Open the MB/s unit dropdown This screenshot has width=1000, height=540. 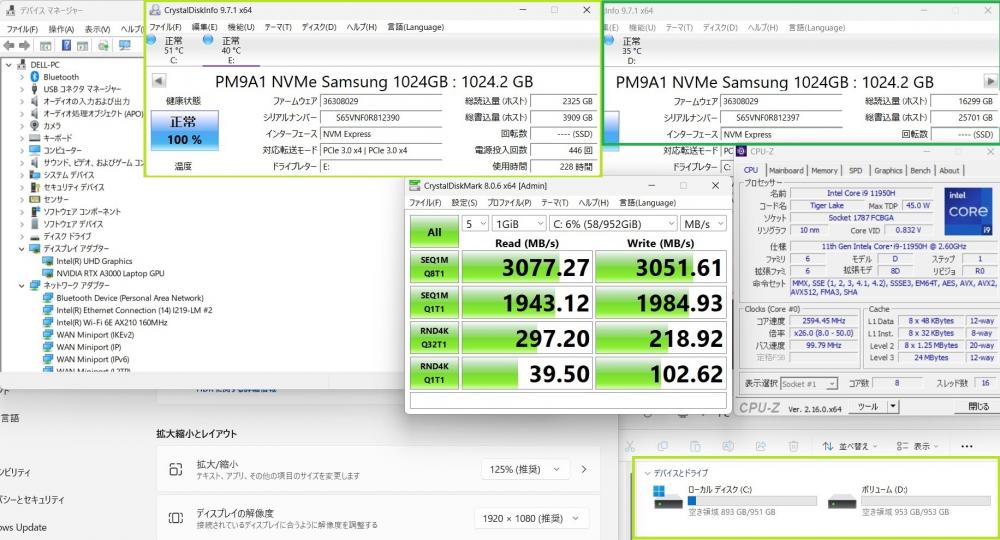point(703,224)
